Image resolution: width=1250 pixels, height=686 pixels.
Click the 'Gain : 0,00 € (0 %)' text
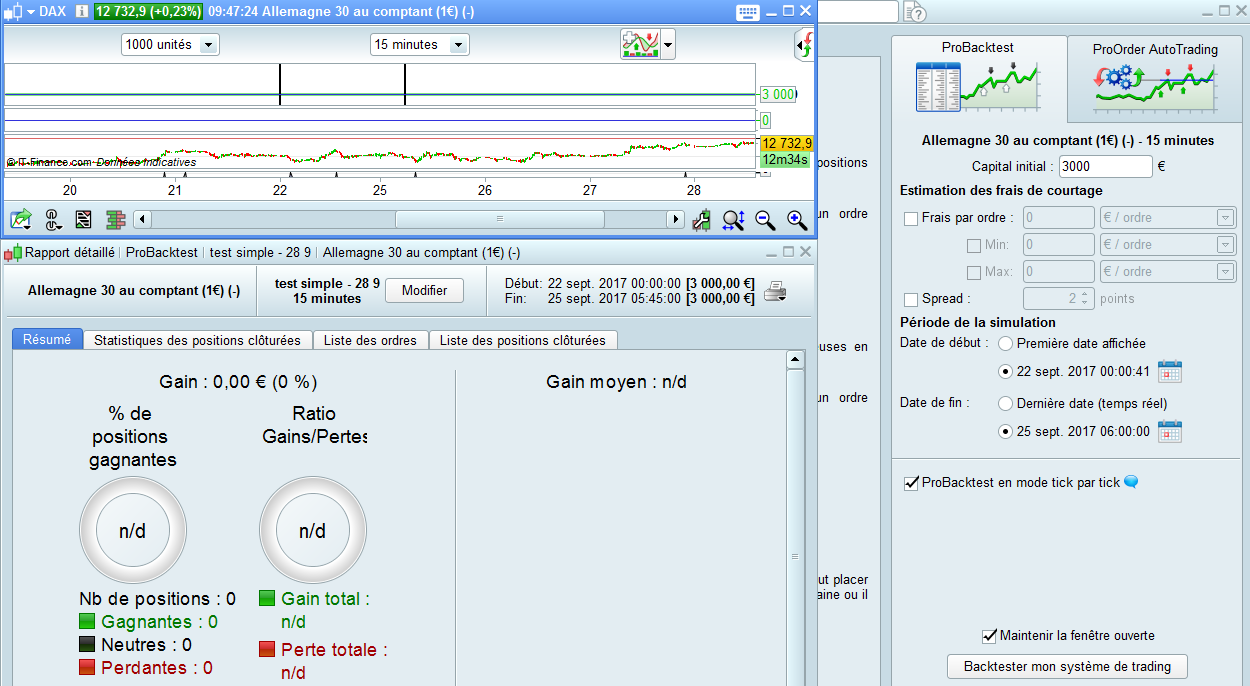pyautogui.click(x=238, y=382)
